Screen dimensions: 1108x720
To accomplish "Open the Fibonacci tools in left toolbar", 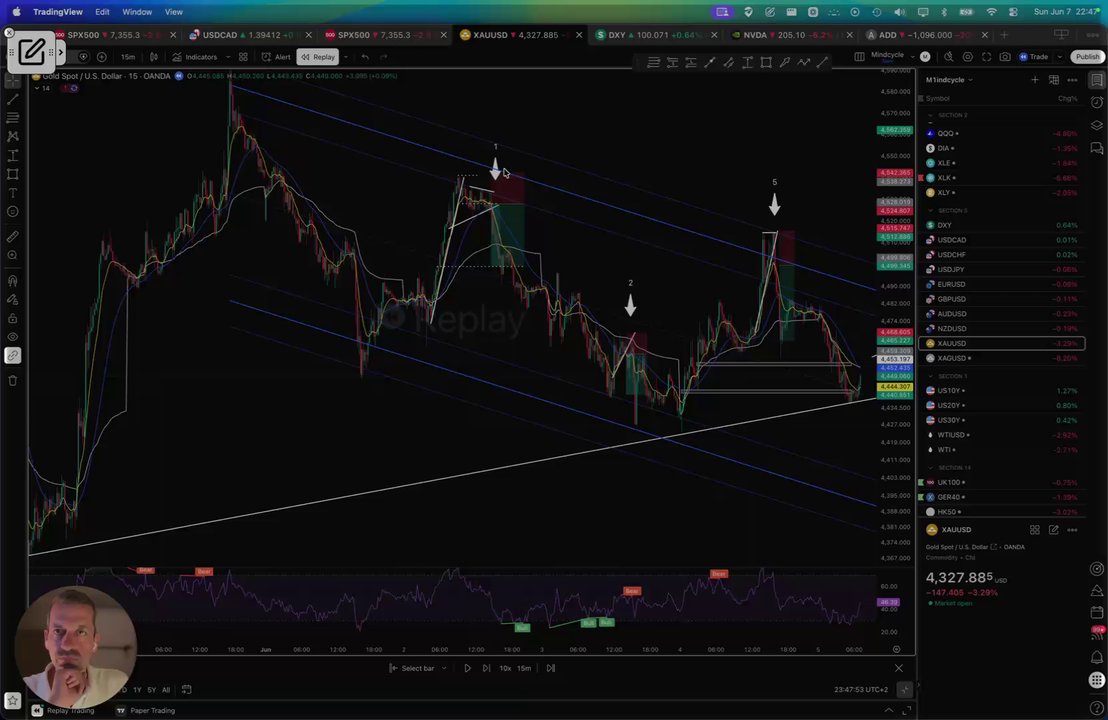I will coord(13,118).
